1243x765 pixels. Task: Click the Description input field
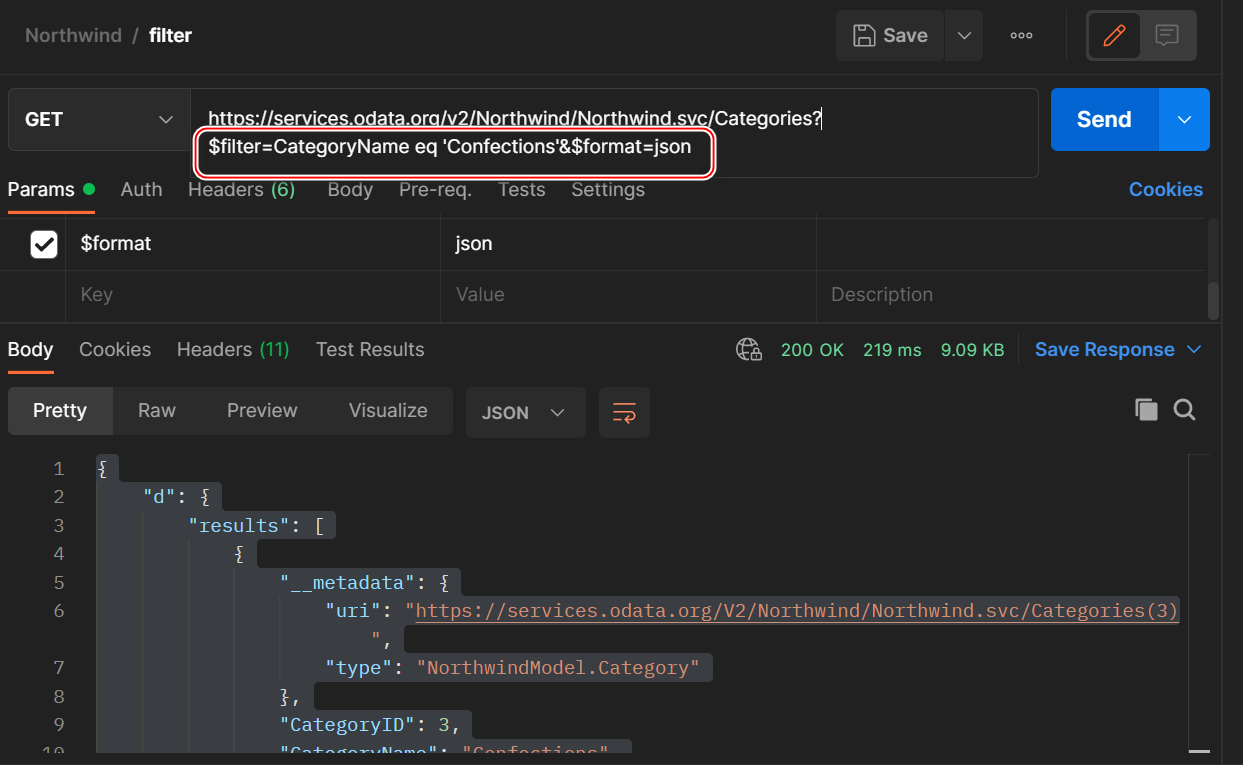click(x=1011, y=295)
